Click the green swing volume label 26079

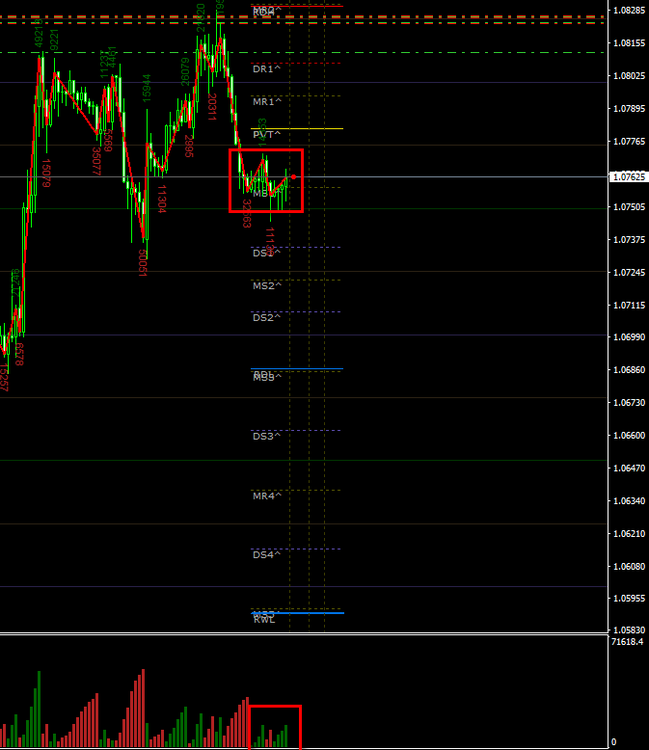(185, 72)
